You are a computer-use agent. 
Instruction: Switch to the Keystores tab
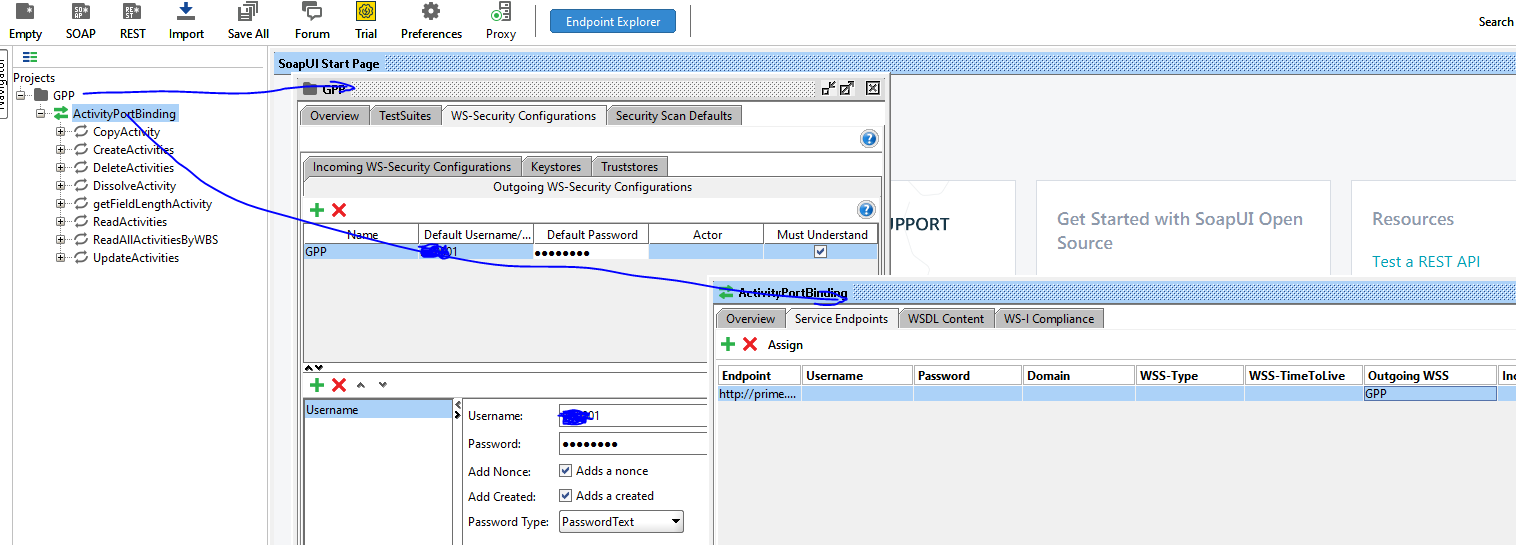pos(555,166)
